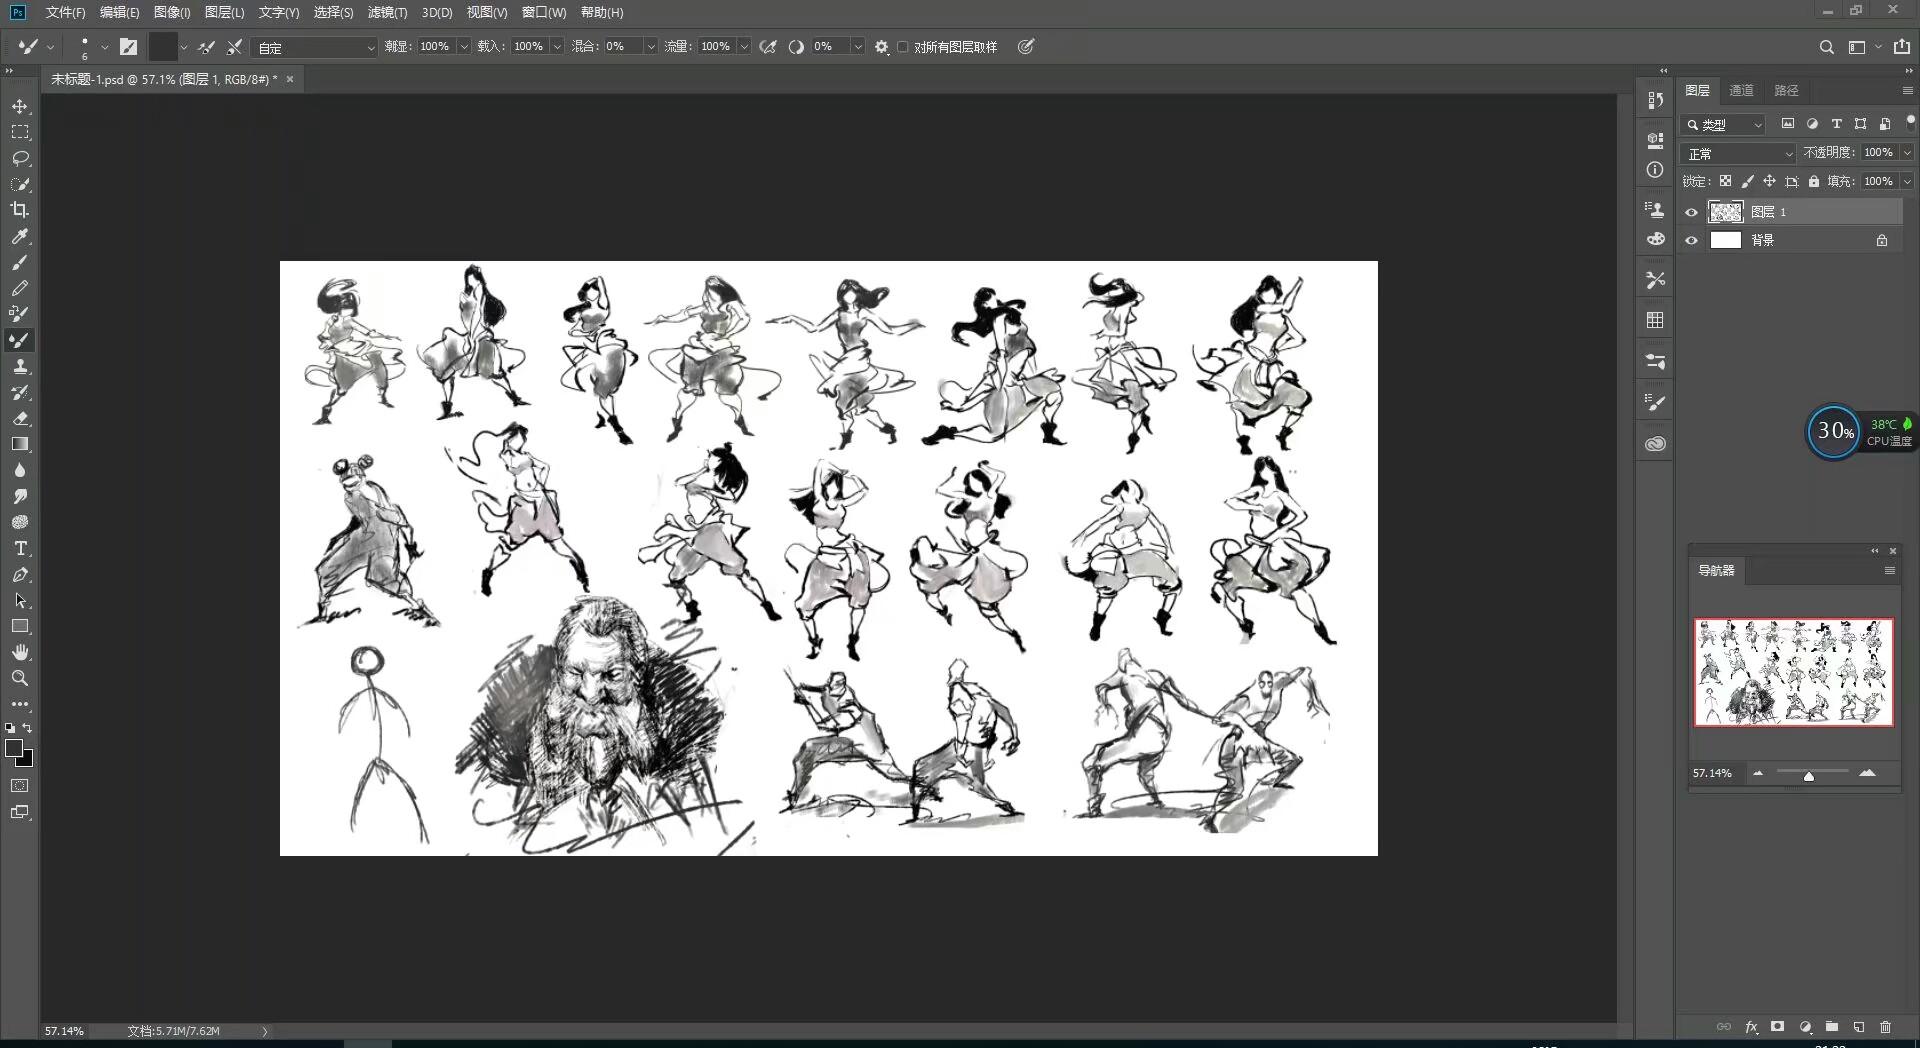Screen dimensions: 1920x1048
Task: Click navigator zoom in large mountain button
Action: coord(1867,773)
